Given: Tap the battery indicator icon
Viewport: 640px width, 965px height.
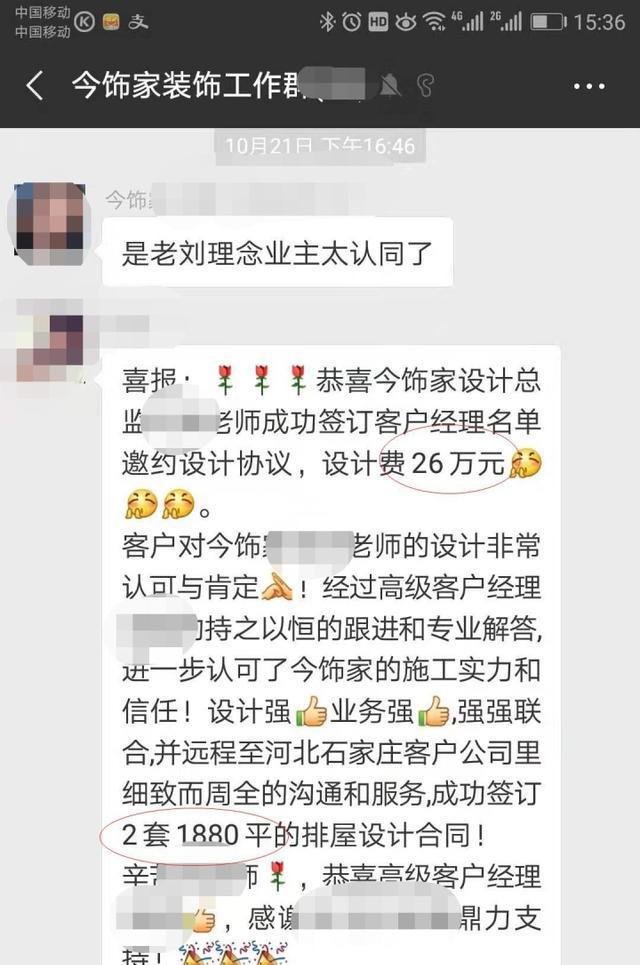Looking at the screenshot, I should pos(548,22).
